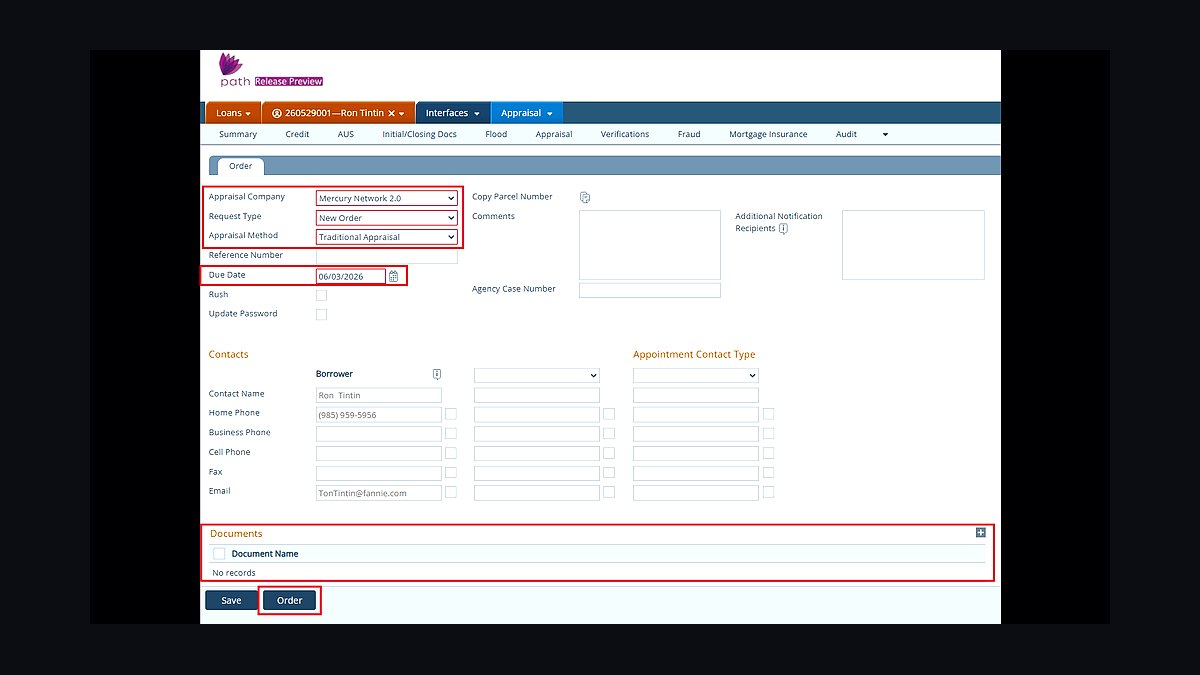Image resolution: width=1200 pixels, height=675 pixels.
Task: Open the Flood menu item
Action: pos(496,134)
